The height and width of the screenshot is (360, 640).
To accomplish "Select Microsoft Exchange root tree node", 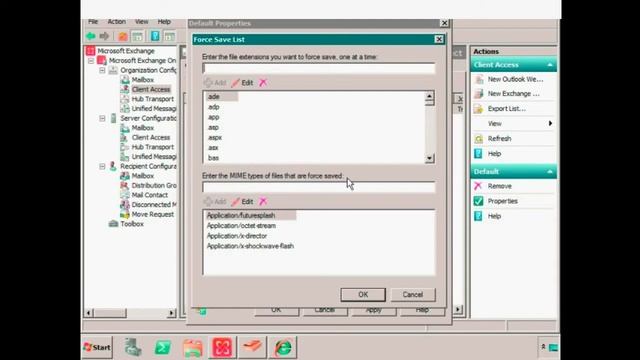I will 126,51.
